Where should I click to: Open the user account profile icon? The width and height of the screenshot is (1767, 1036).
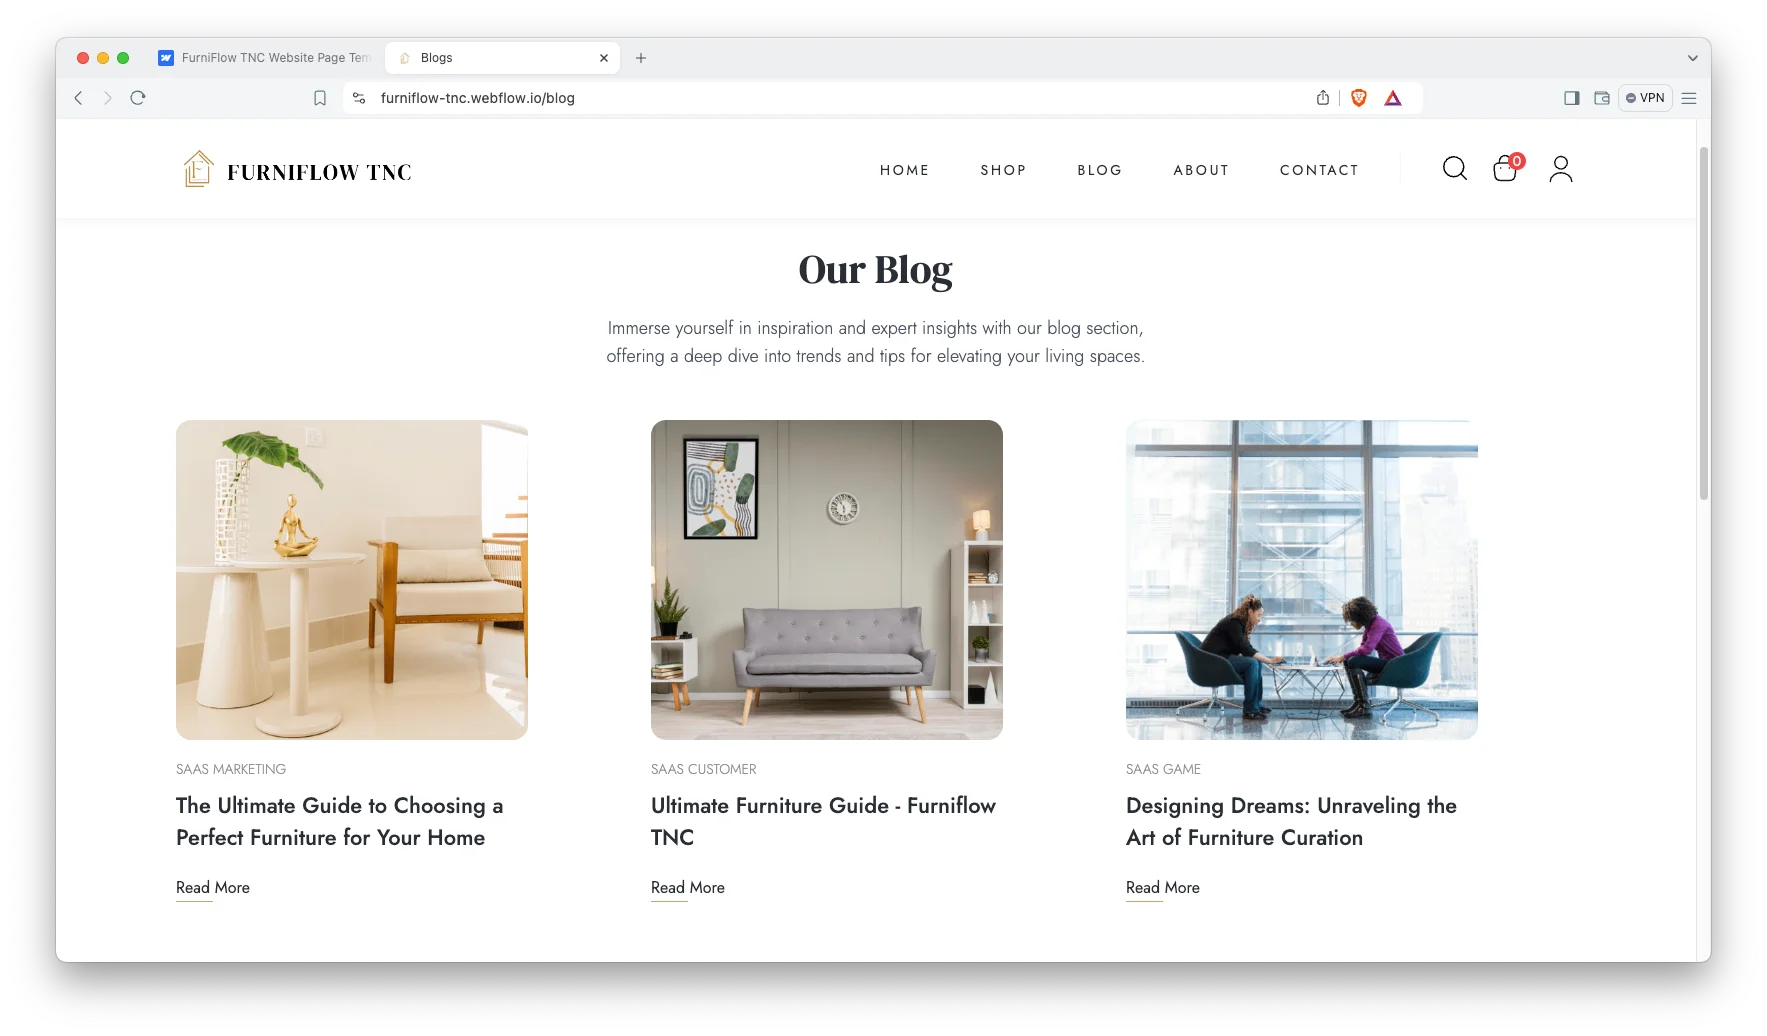coord(1560,169)
